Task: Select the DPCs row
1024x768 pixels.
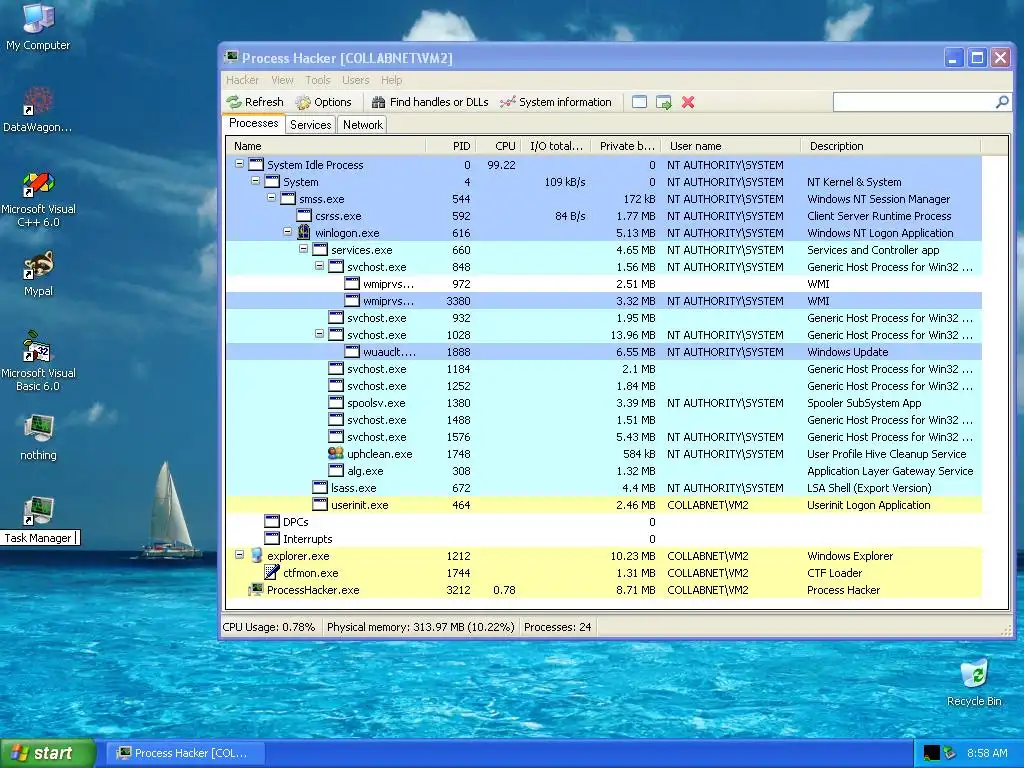Action: (x=603, y=521)
